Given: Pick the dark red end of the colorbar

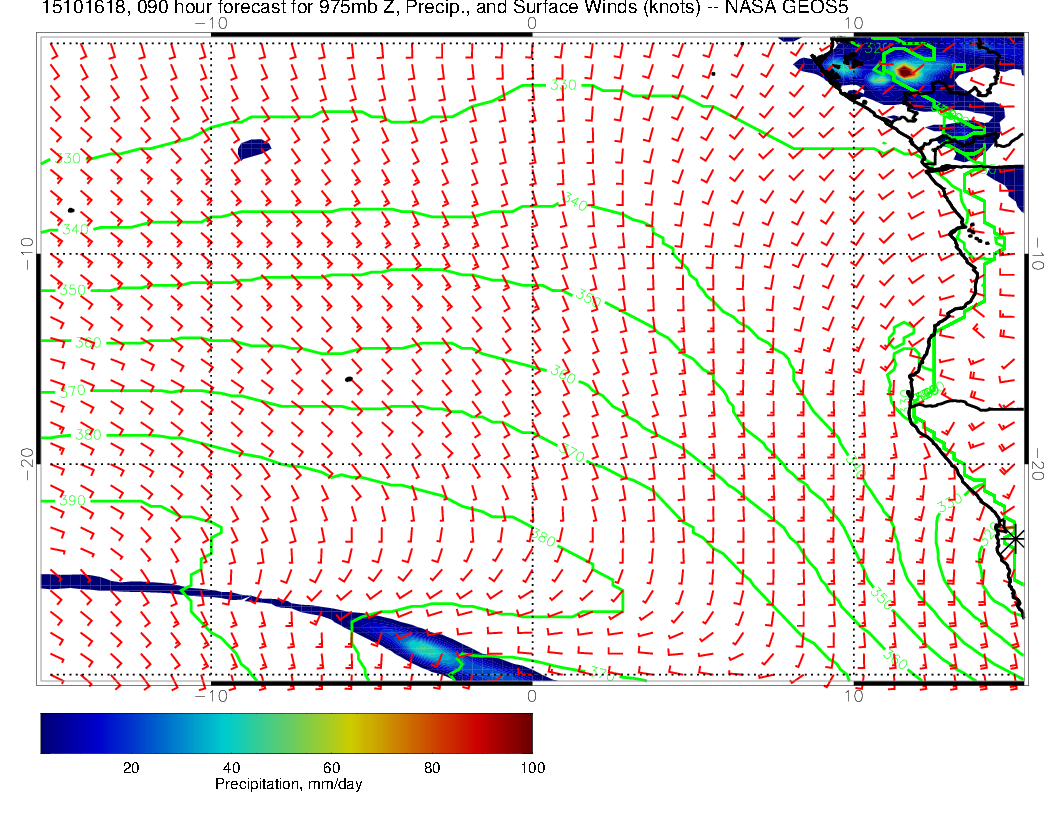Looking at the screenshot, I should point(524,732).
